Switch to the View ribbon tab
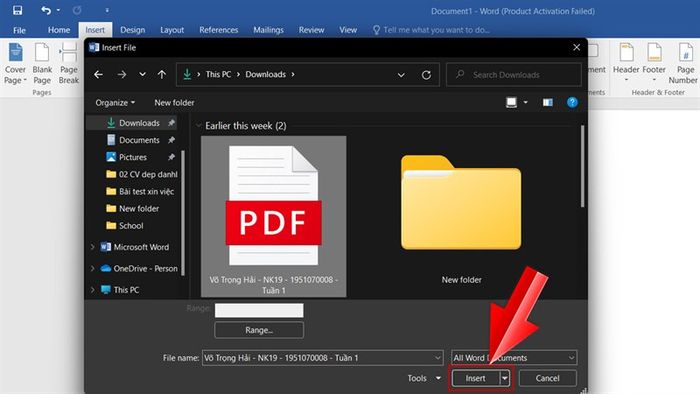The height and width of the screenshot is (394, 700). tap(348, 30)
